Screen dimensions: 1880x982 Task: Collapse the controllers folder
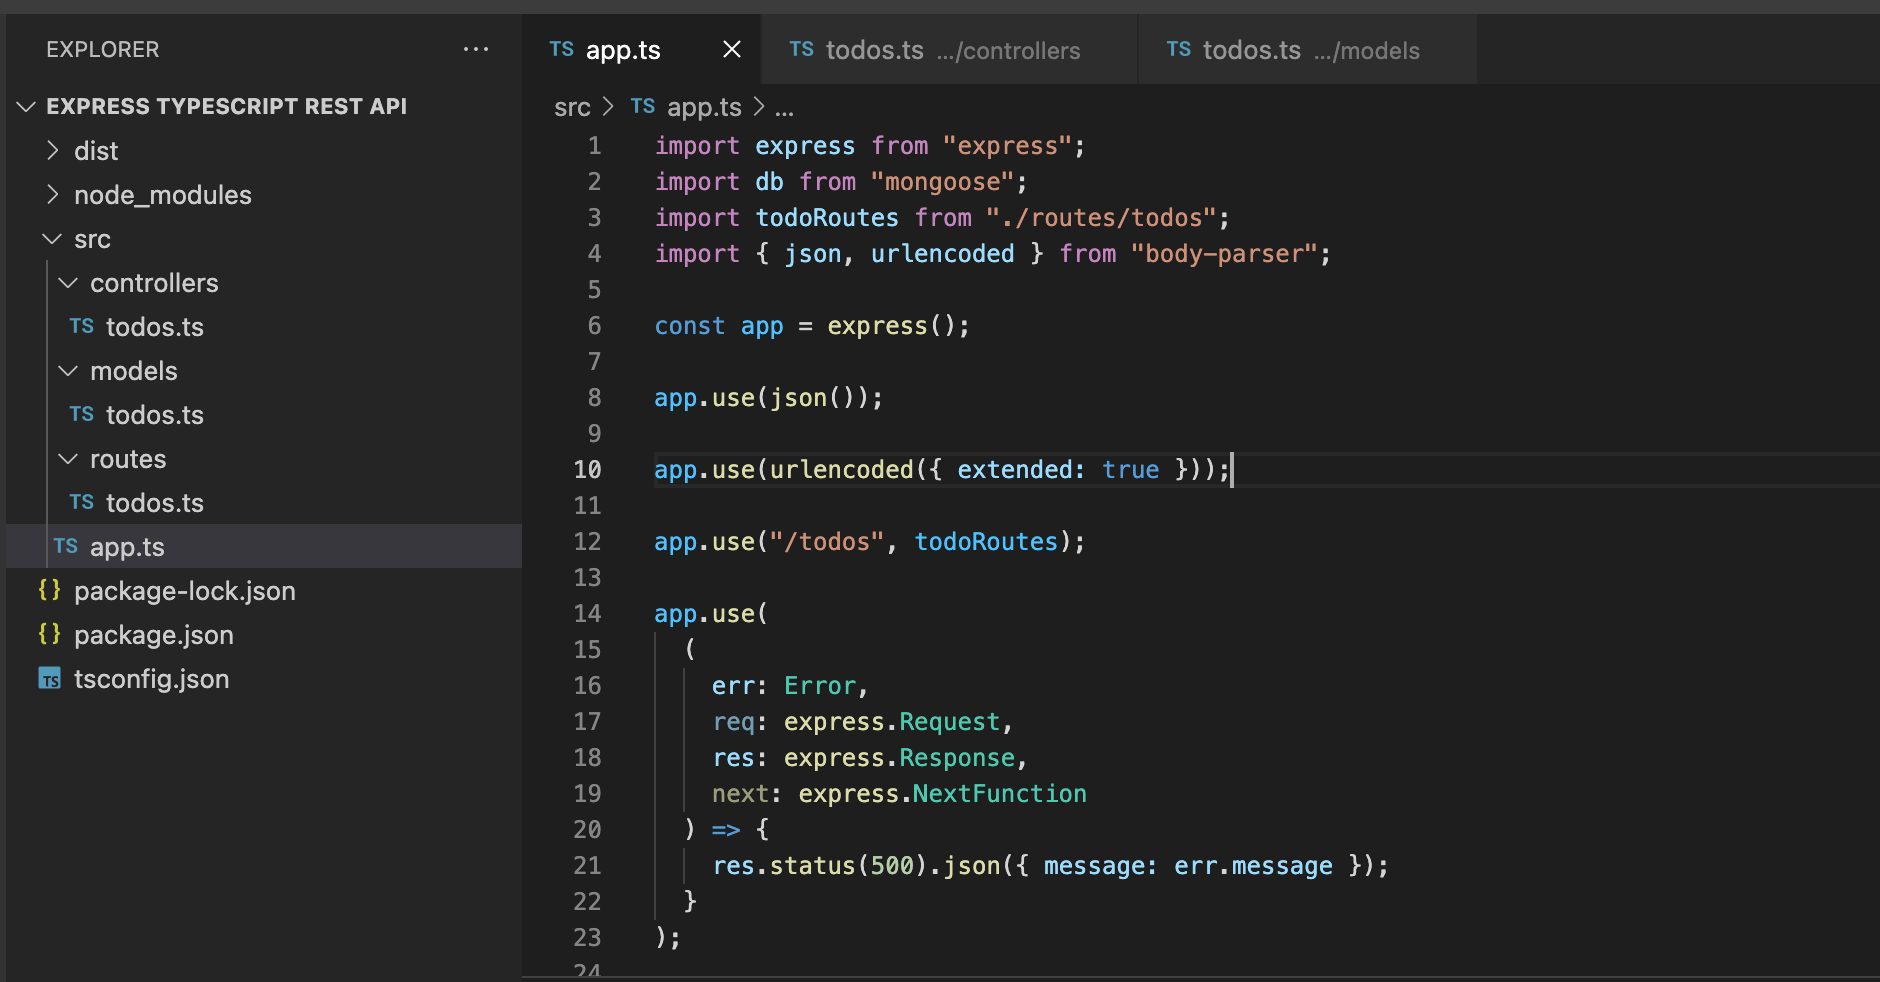[x=69, y=283]
